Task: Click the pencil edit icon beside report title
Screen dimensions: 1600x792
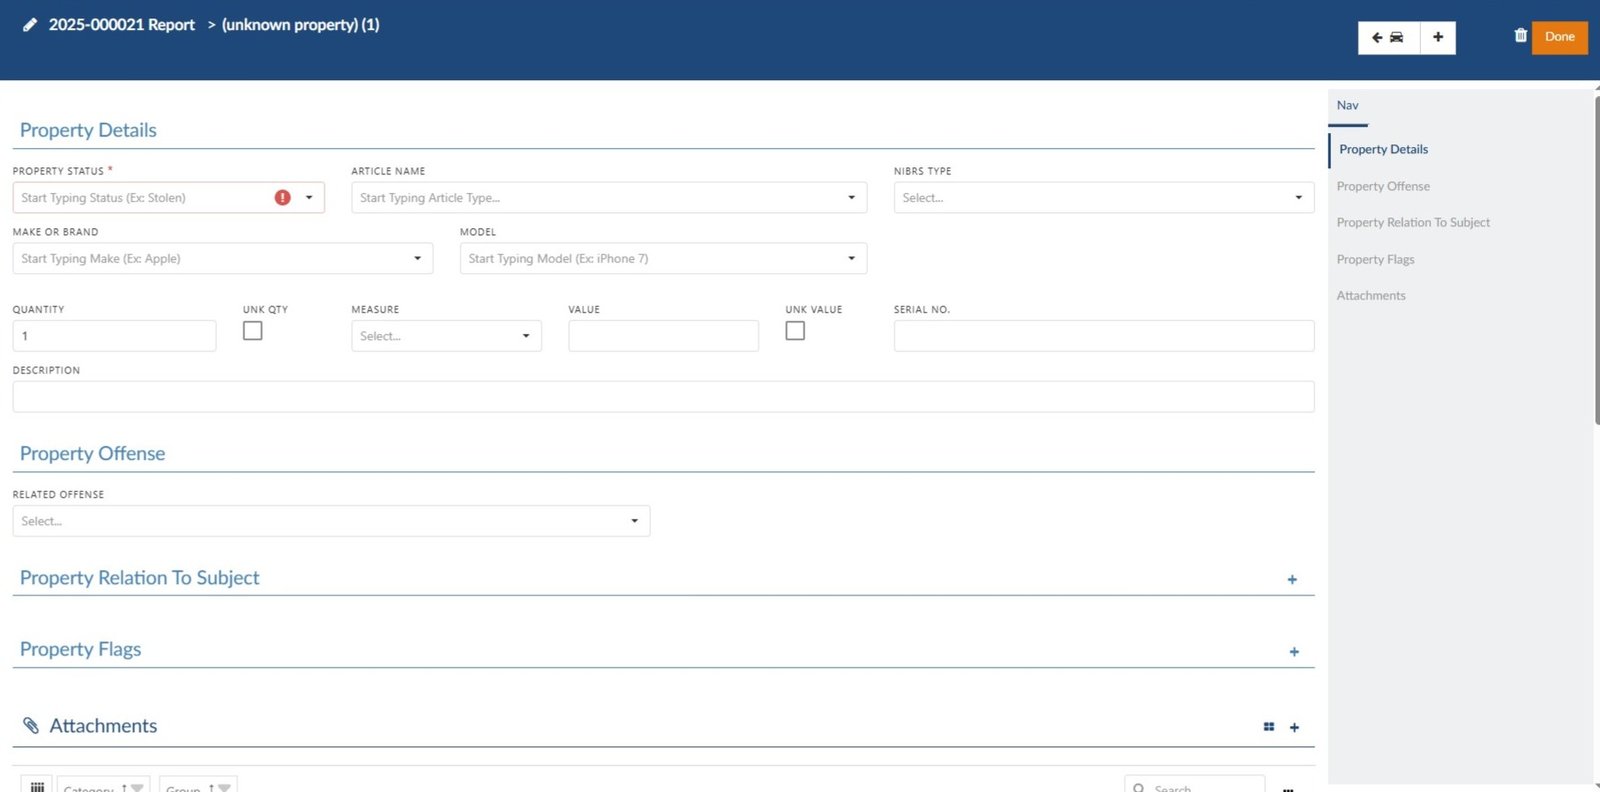Action: point(30,25)
